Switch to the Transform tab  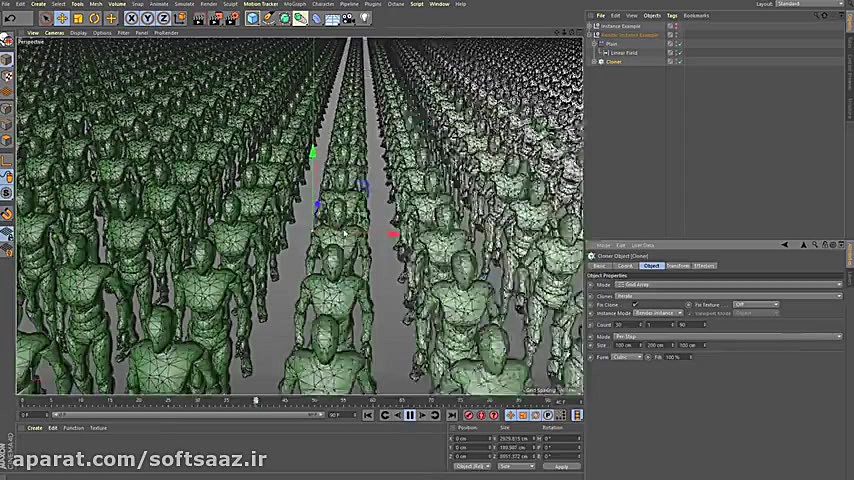tap(677, 266)
